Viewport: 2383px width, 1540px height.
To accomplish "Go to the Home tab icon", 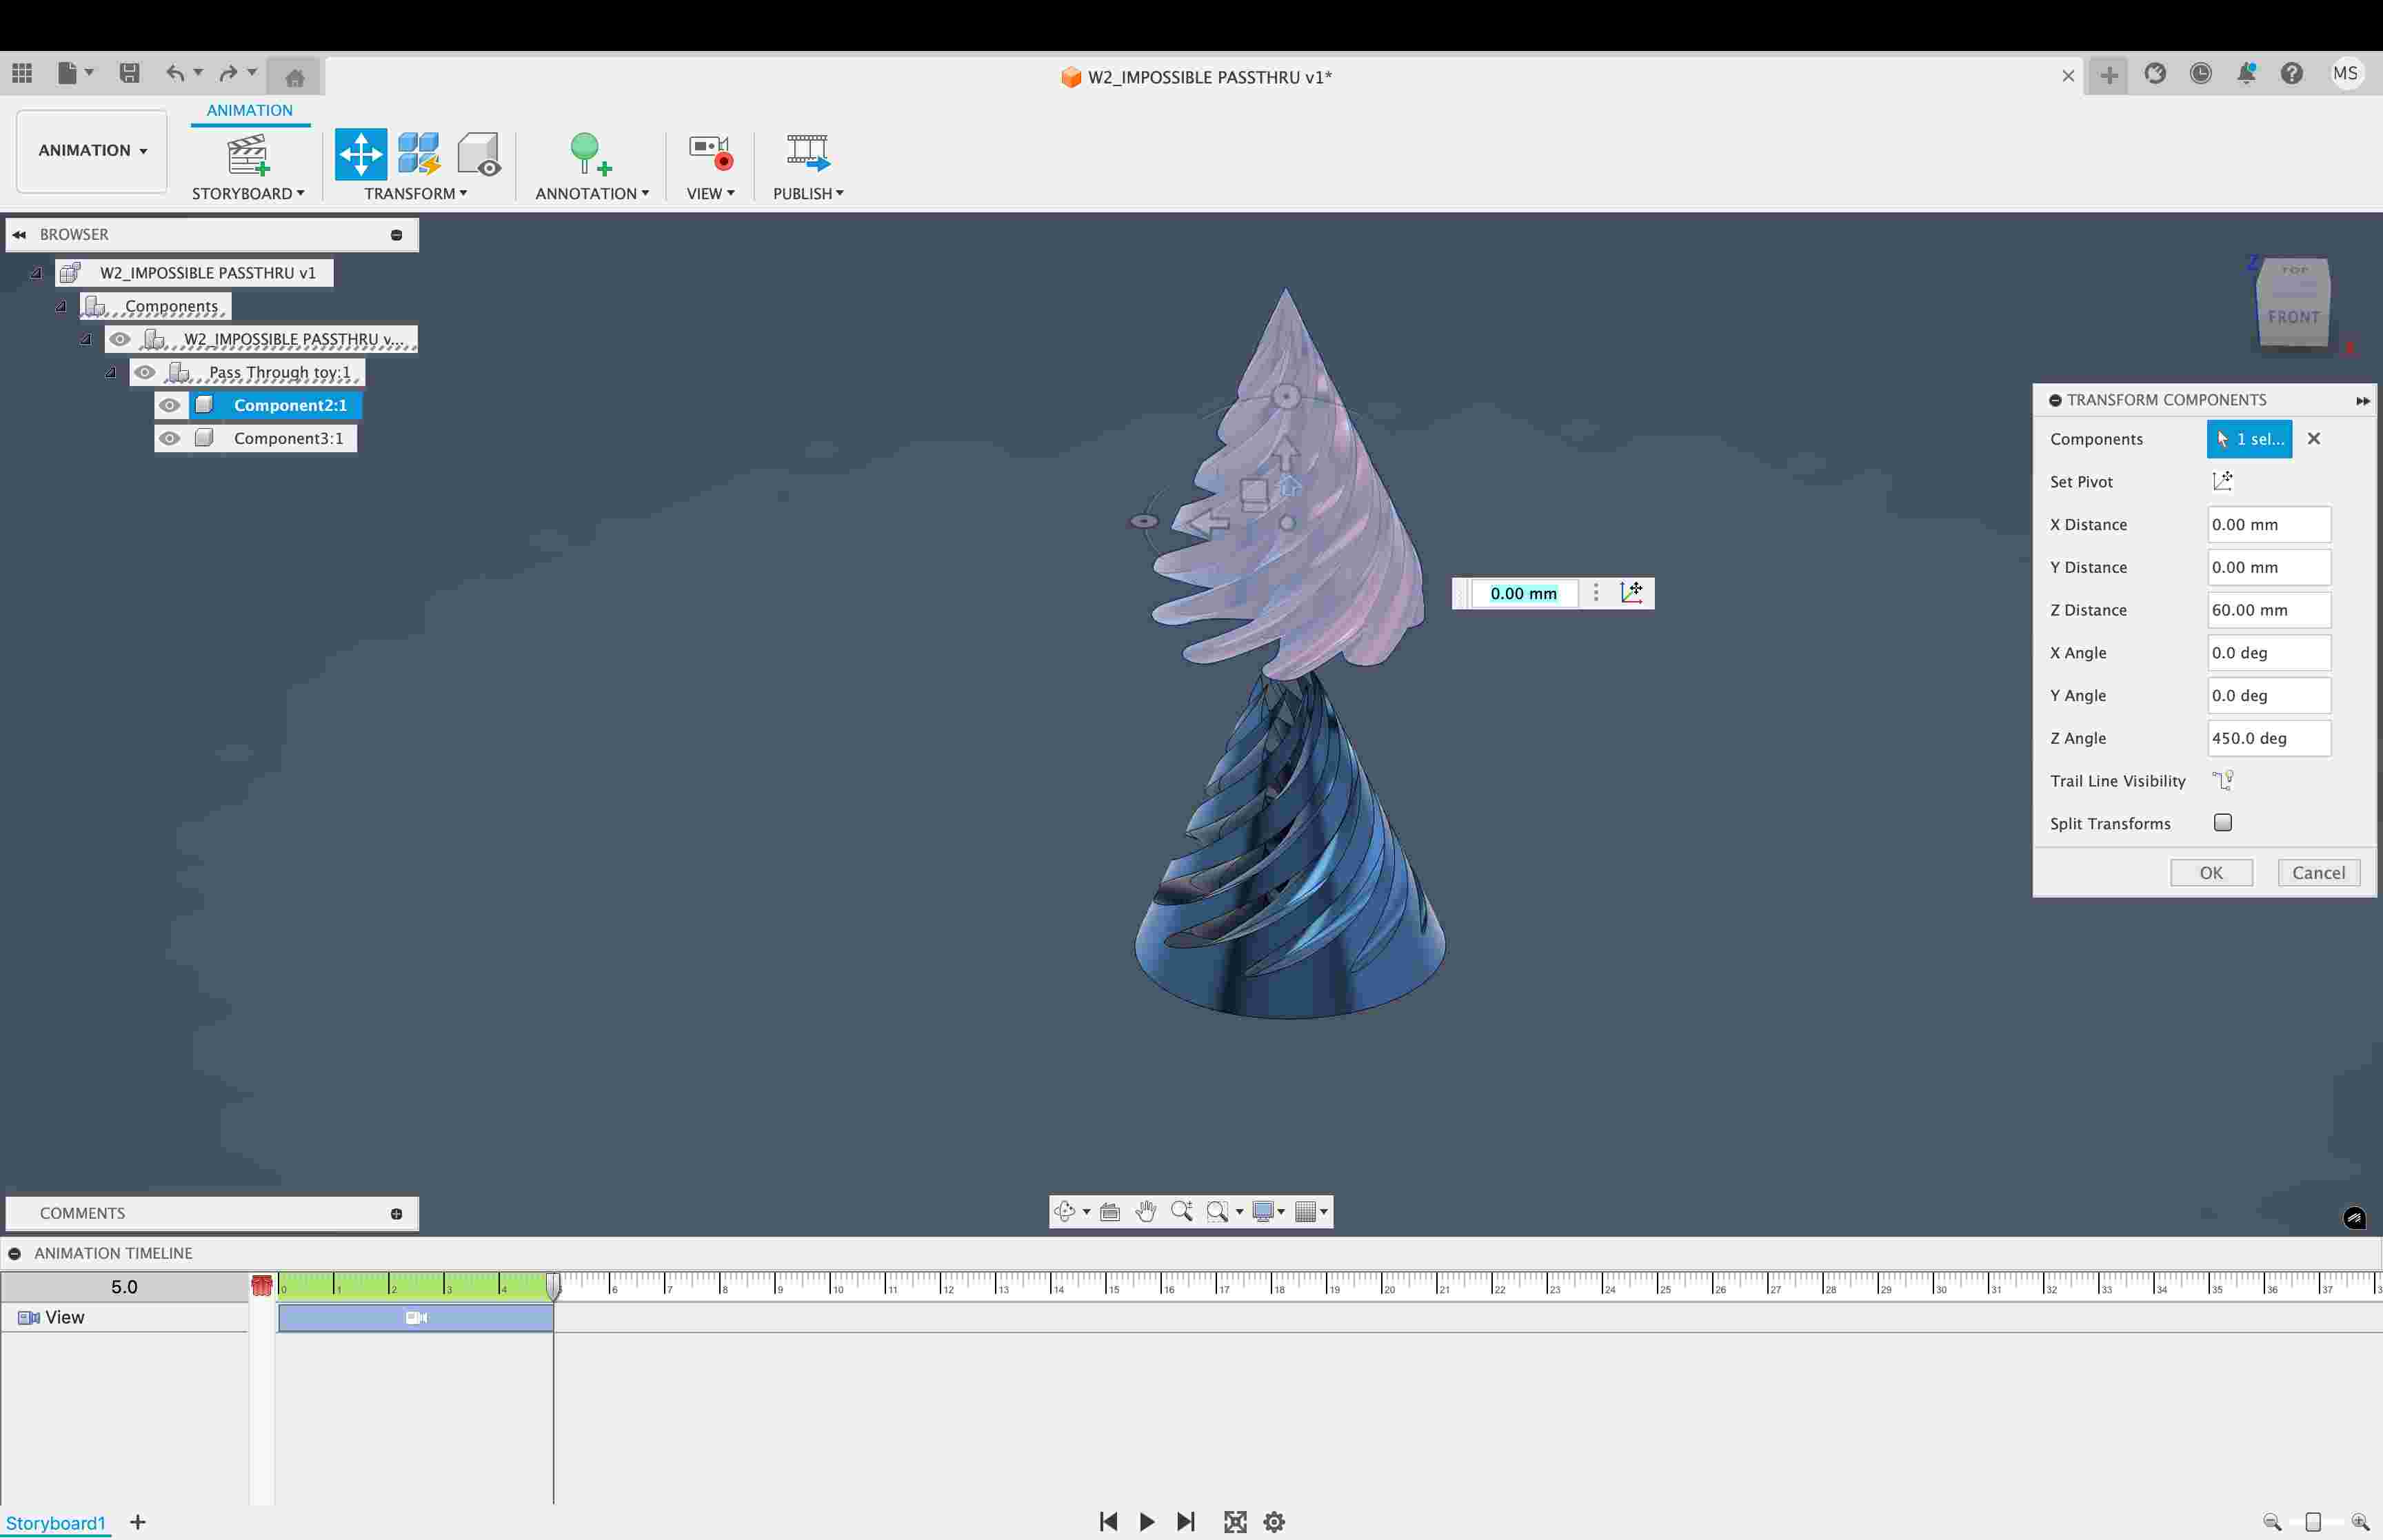I will [x=294, y=77].
